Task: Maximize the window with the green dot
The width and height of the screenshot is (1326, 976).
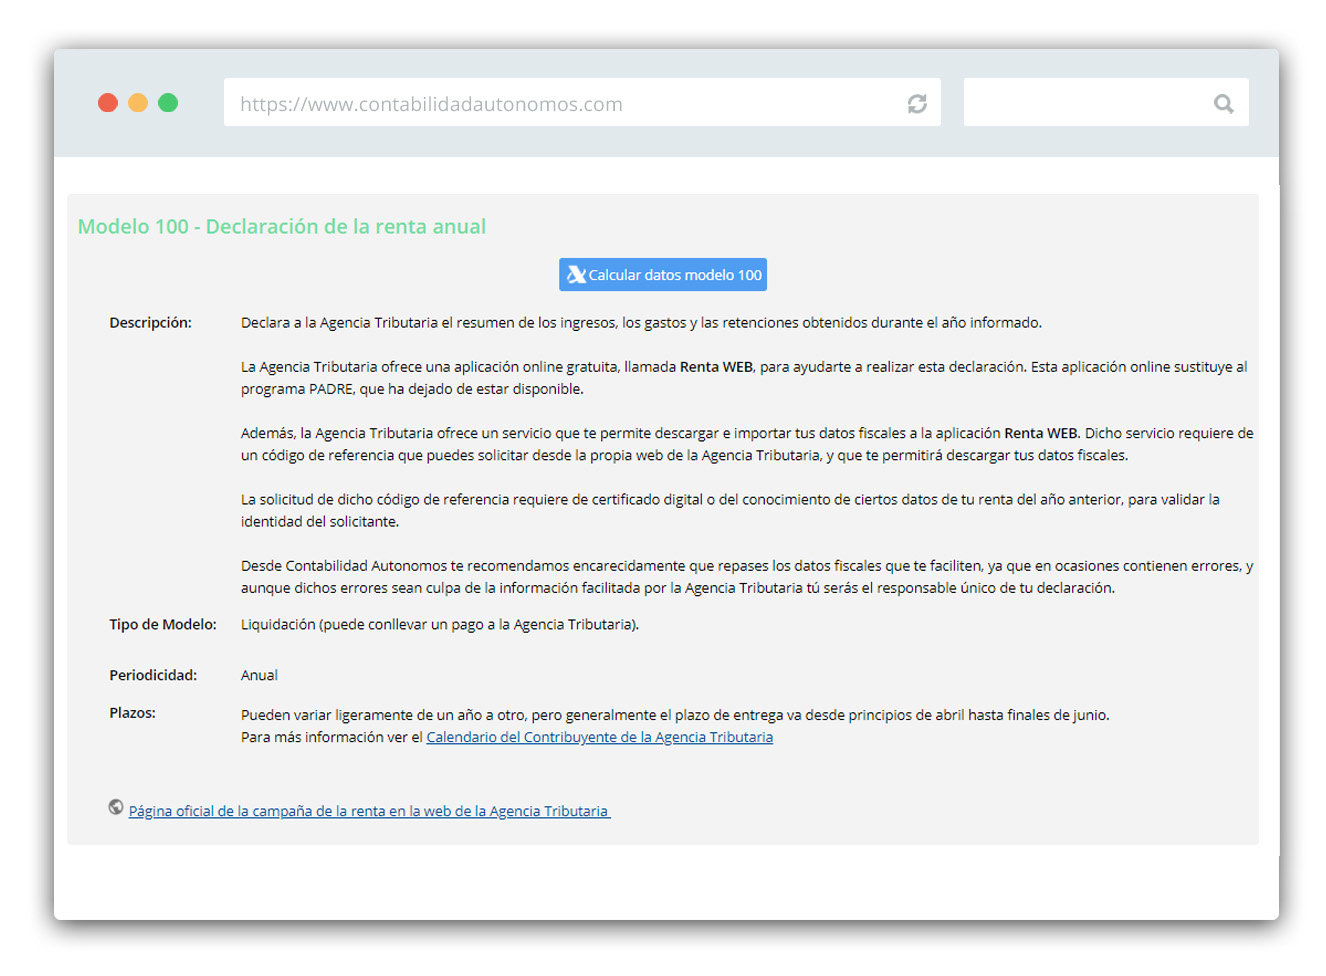Action: tap(168, 103)
